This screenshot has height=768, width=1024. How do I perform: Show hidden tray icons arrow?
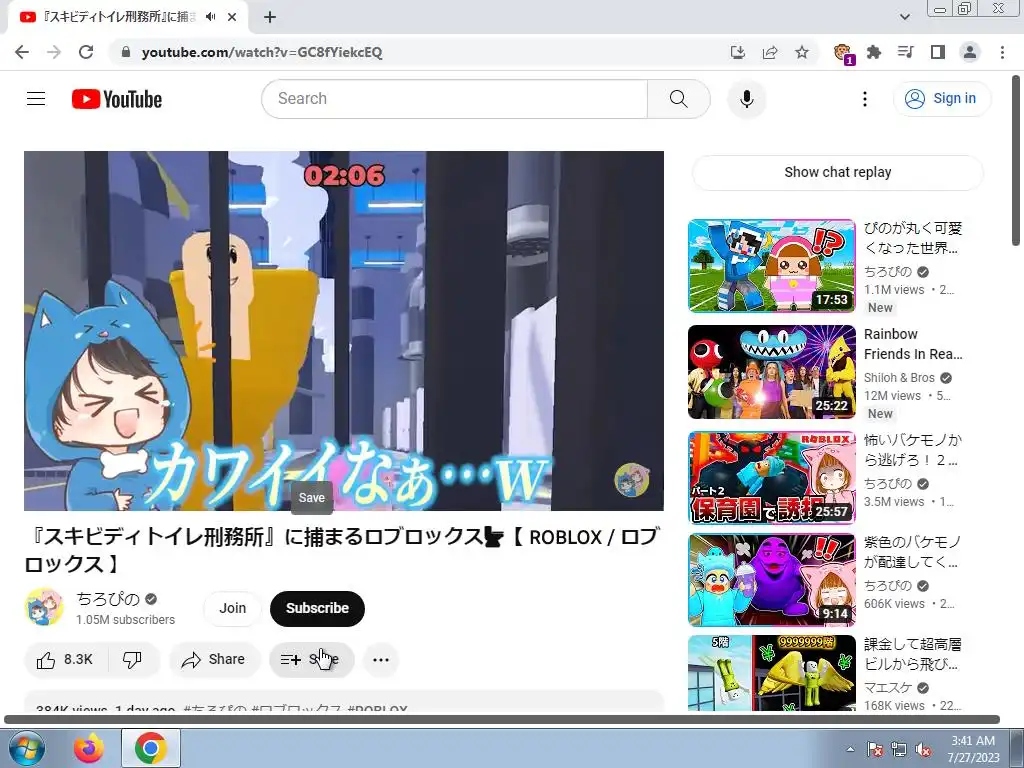850,749
